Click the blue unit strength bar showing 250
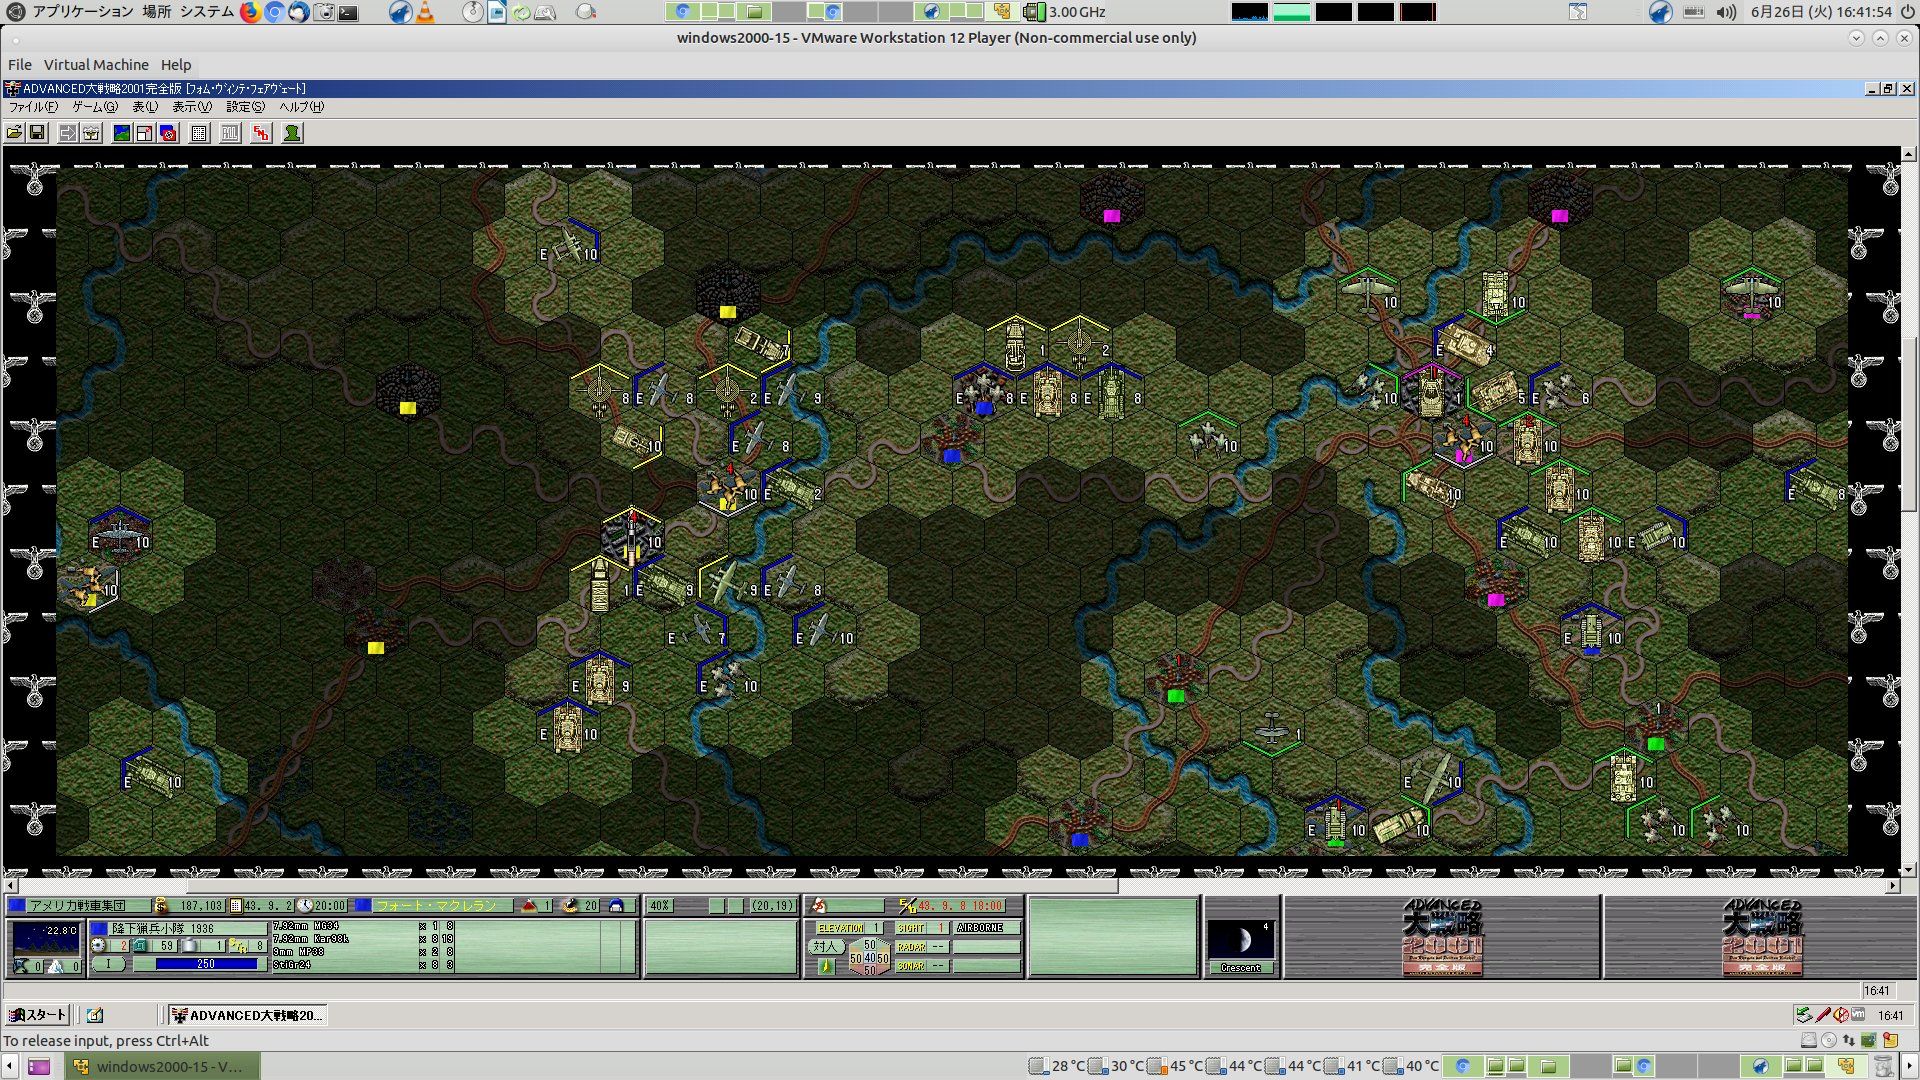Screen dimensions: 1920x1080 point(206,964)
